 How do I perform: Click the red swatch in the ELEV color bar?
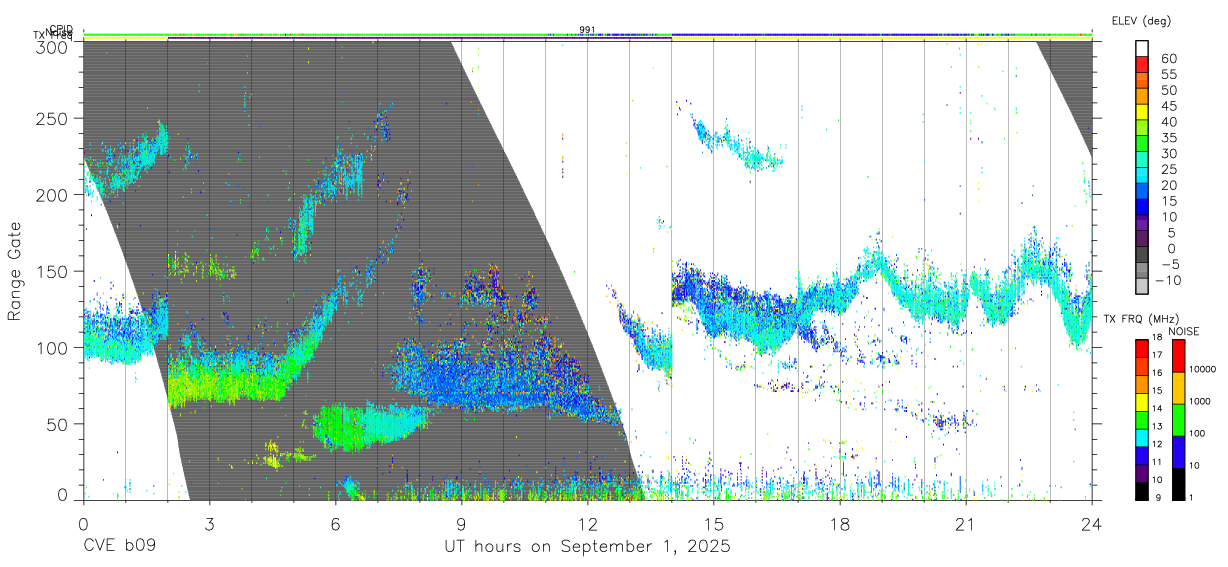pos(1142,66)
